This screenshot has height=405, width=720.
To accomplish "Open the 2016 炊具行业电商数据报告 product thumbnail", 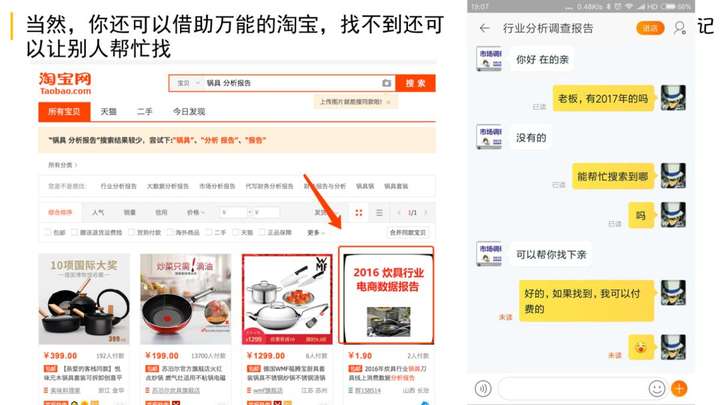I will [386, 295].
